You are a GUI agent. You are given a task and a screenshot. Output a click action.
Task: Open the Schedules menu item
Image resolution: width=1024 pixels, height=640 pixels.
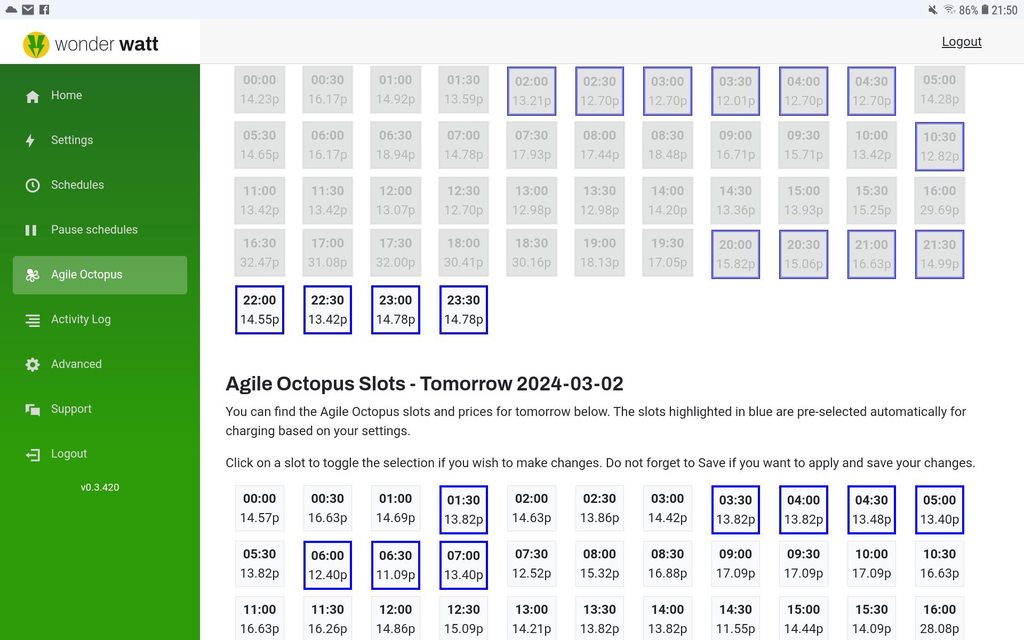tap(77, 185)
